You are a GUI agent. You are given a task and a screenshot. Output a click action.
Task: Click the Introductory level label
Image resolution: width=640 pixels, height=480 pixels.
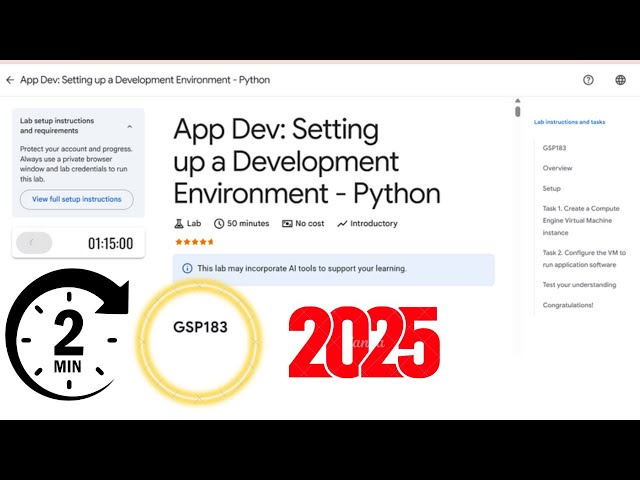[374, 224]
